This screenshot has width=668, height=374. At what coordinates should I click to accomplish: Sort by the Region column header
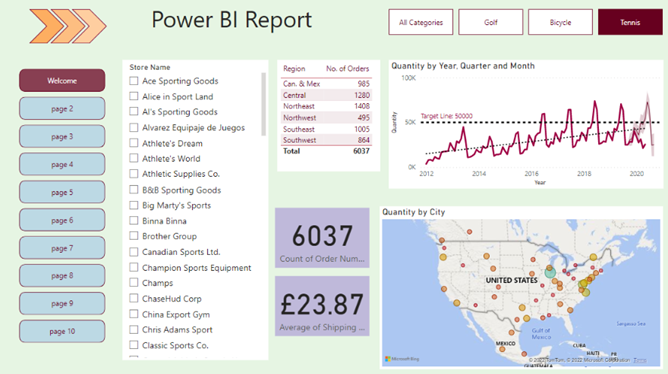point(294,69)
